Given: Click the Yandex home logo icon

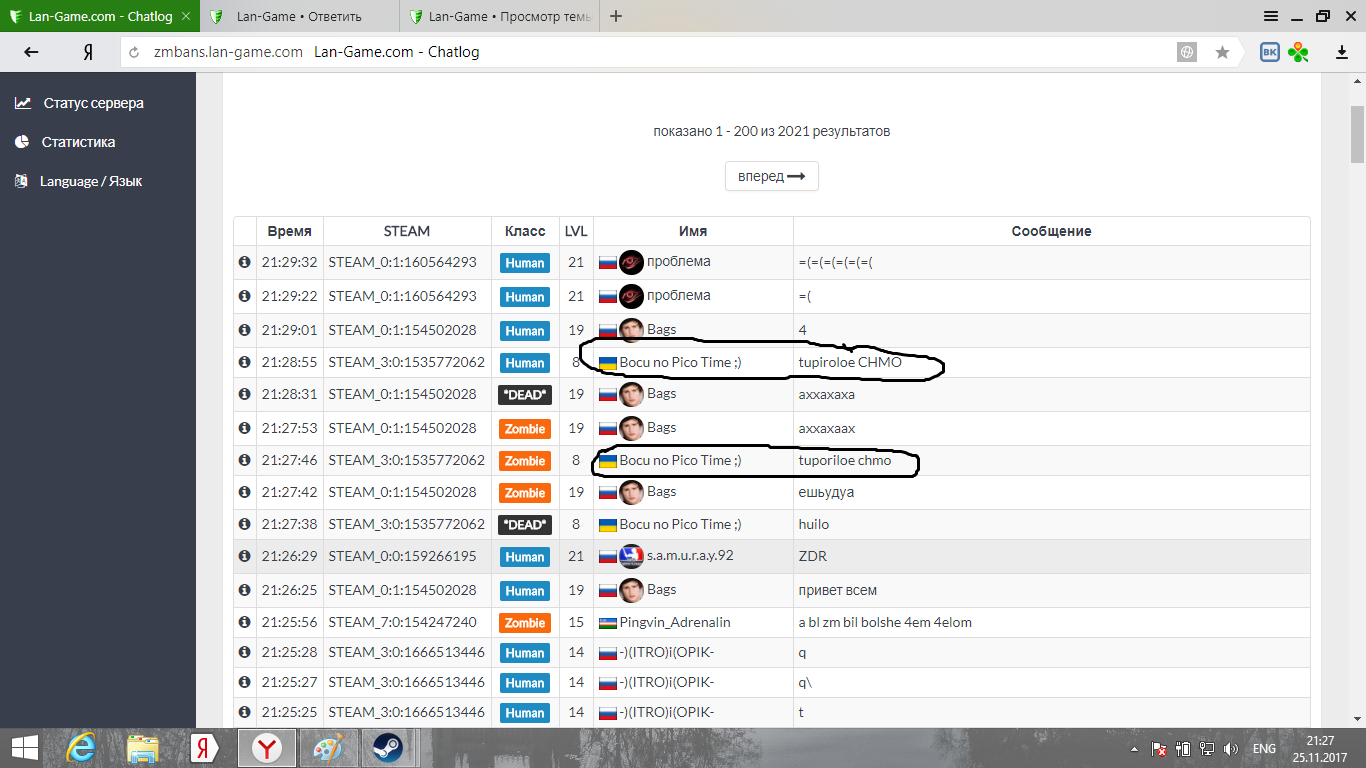Looking at the screenshot, I should (88, 53).
